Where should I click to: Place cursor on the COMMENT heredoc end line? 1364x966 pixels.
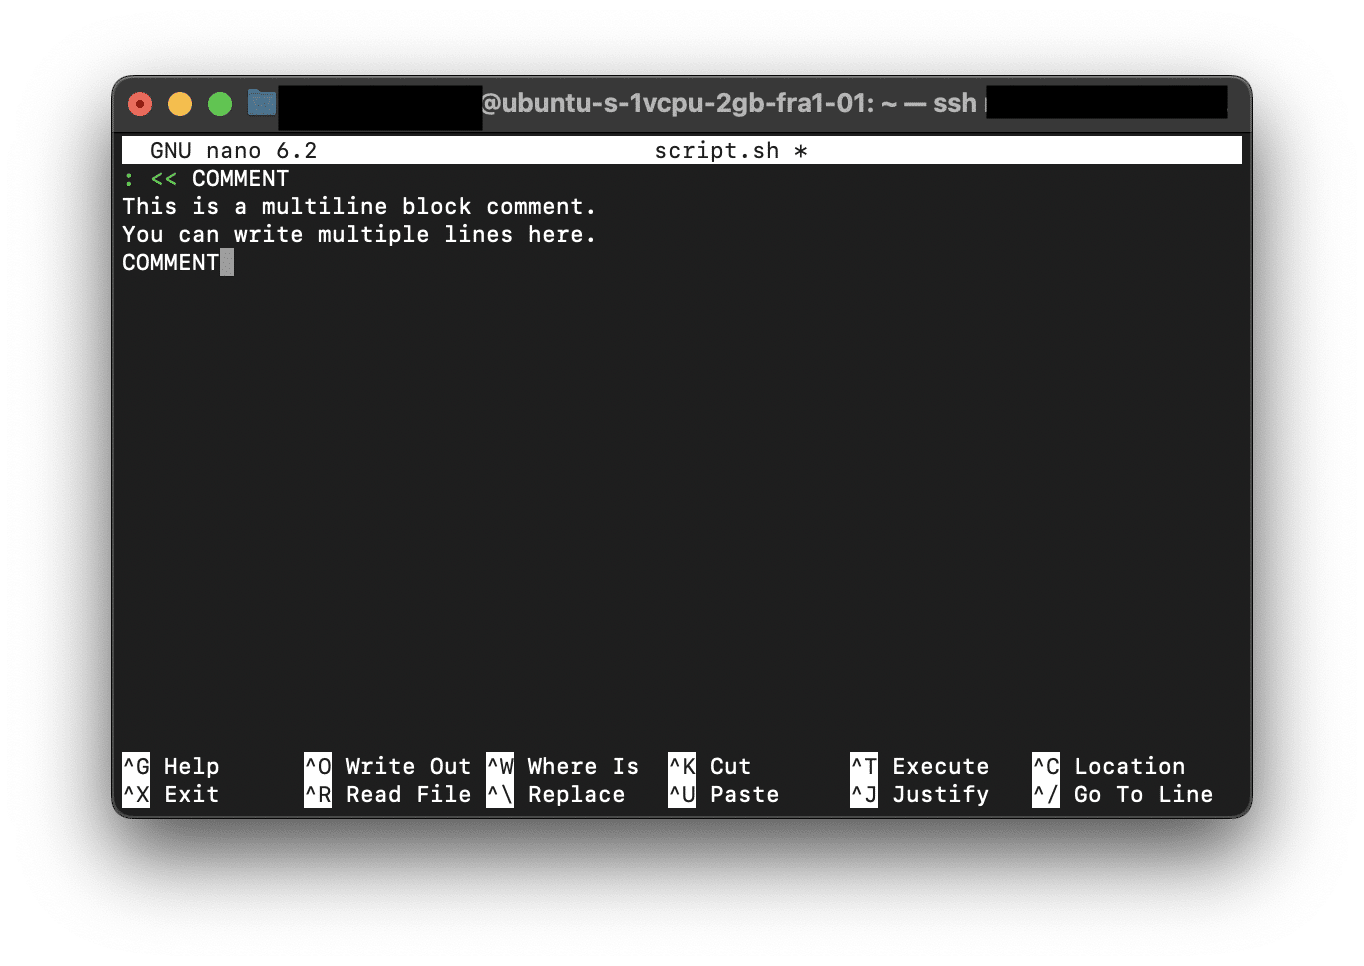[171, 262]
